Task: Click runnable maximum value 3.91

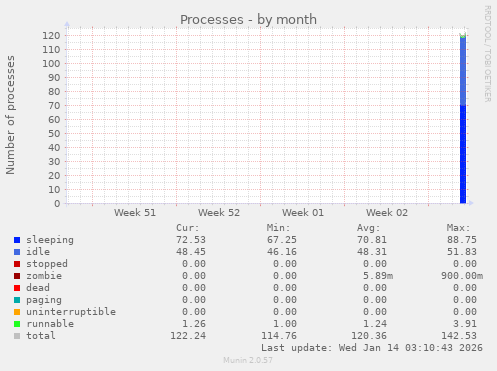Action: click(x=465, y=324)
